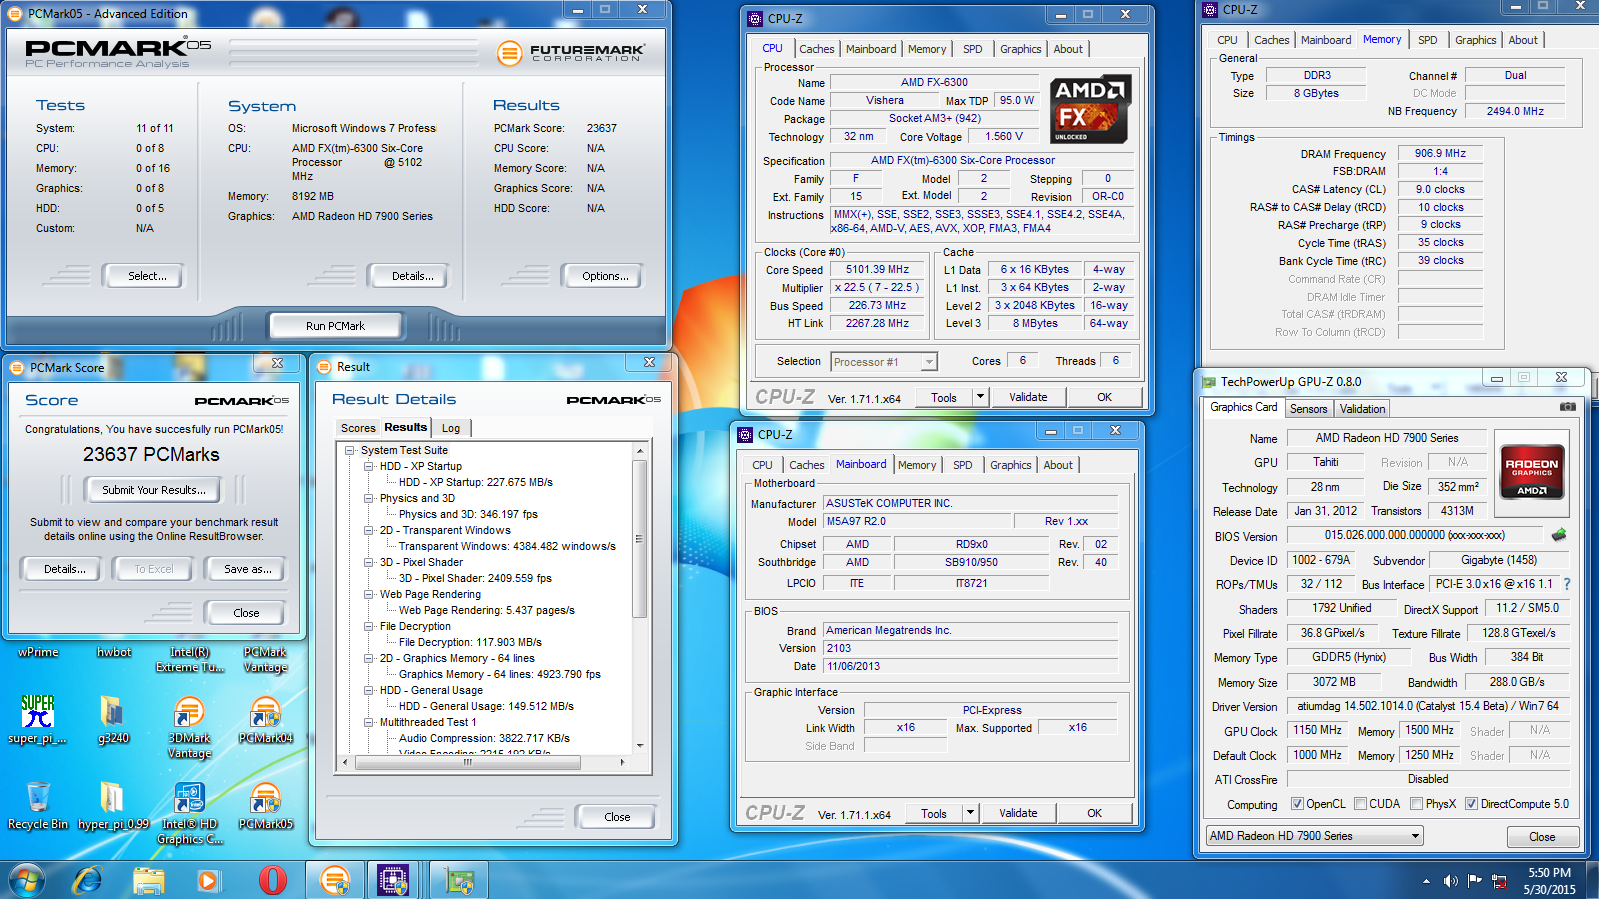Collapse the System Test Suite tree node
This screenshot has width=1599, height=899.
pyautogui.click(x=350, y=450)
